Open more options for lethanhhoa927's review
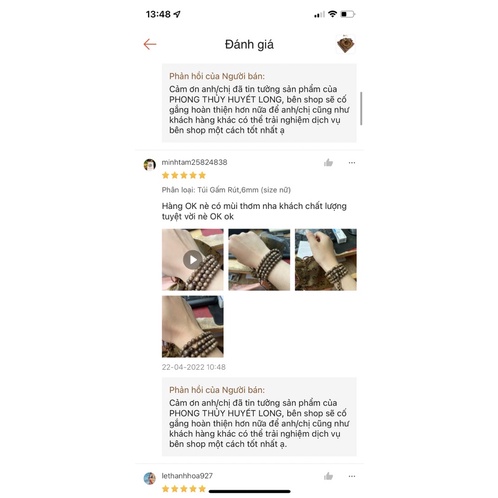 point(352,476)
